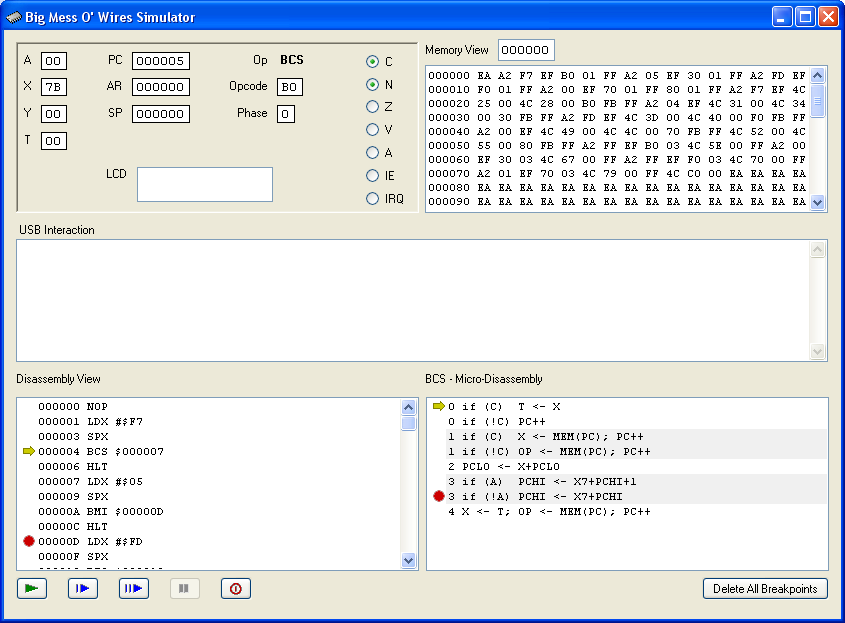Click the Opcode field showing B0
Screen dimensions: 845x623
coord(290,87)
